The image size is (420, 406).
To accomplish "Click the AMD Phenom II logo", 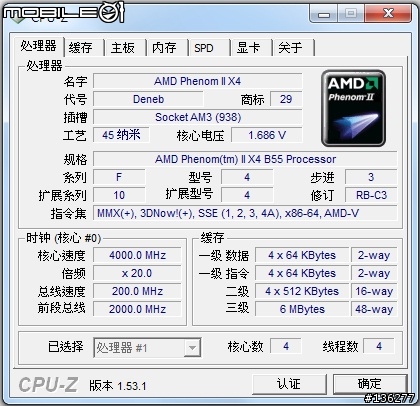I will coord(353,108).
